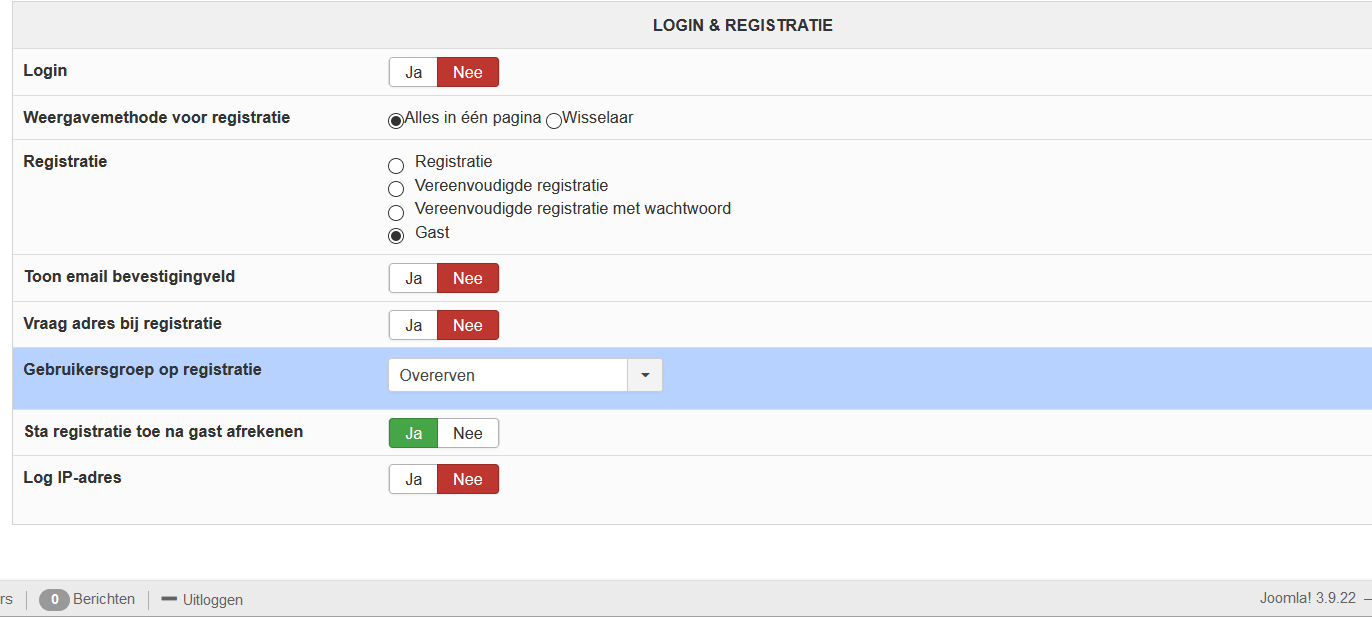This screenshot has height=617, width=1372.
Task: Click the Overerven select field
Action: click(507, 376)
